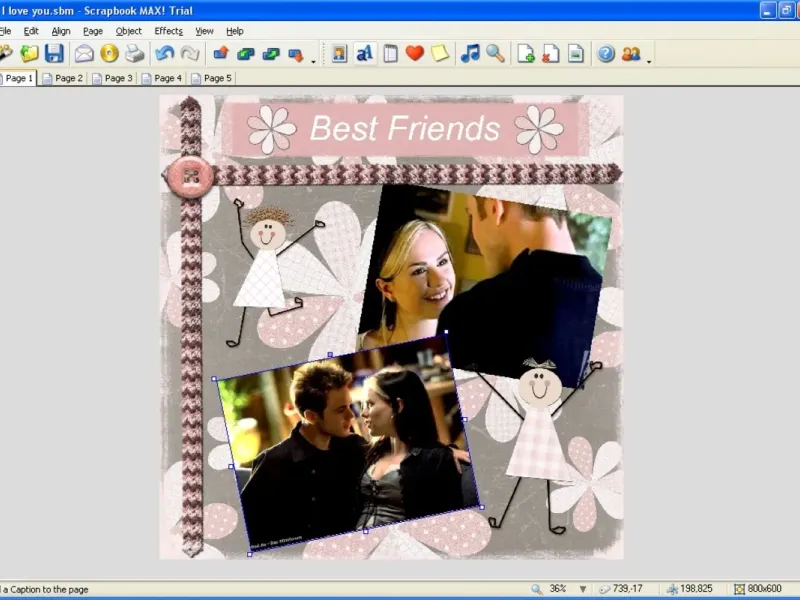Screen dimensions: 800x600
Task: Redo the undone action
Action: click(x=190, y=54)
